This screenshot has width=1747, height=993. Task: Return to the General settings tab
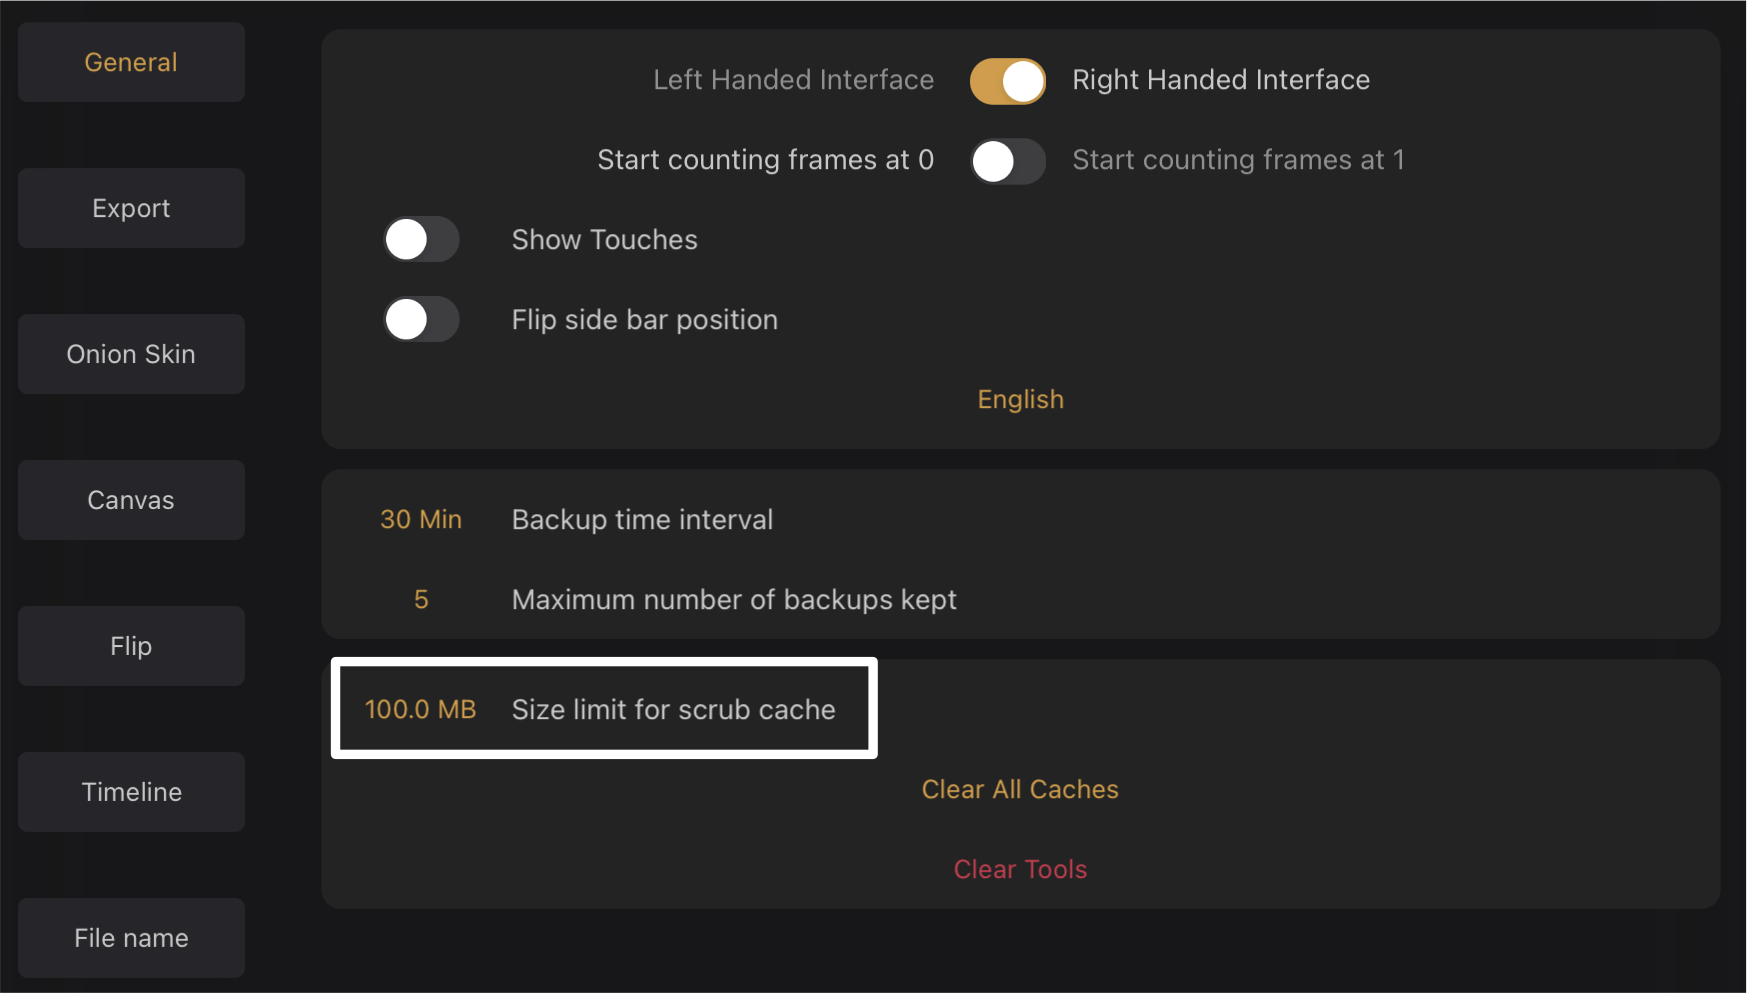coord(130,62)
